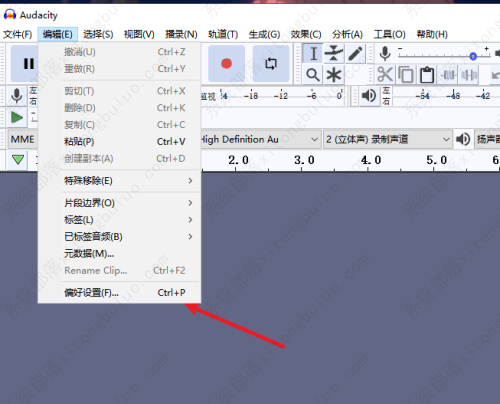Open the 播录(N) menu

pos(181,34)
